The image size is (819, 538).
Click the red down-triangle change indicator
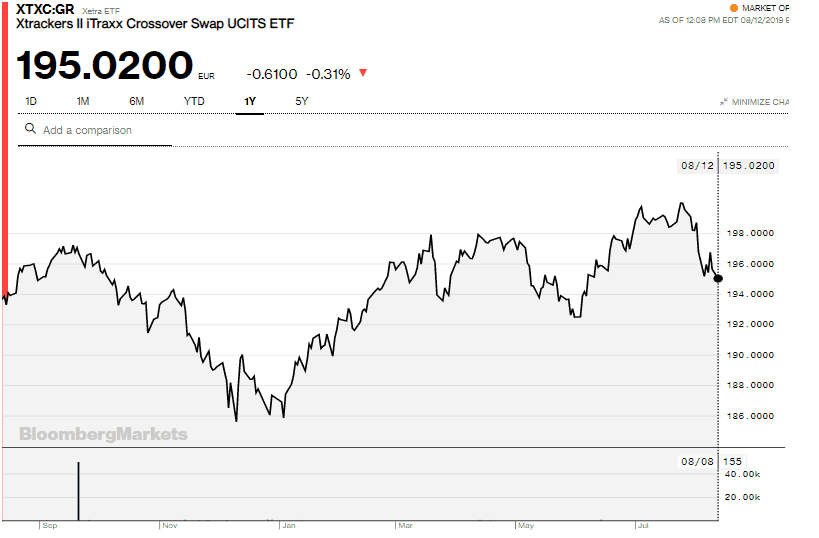pos(362,73)
